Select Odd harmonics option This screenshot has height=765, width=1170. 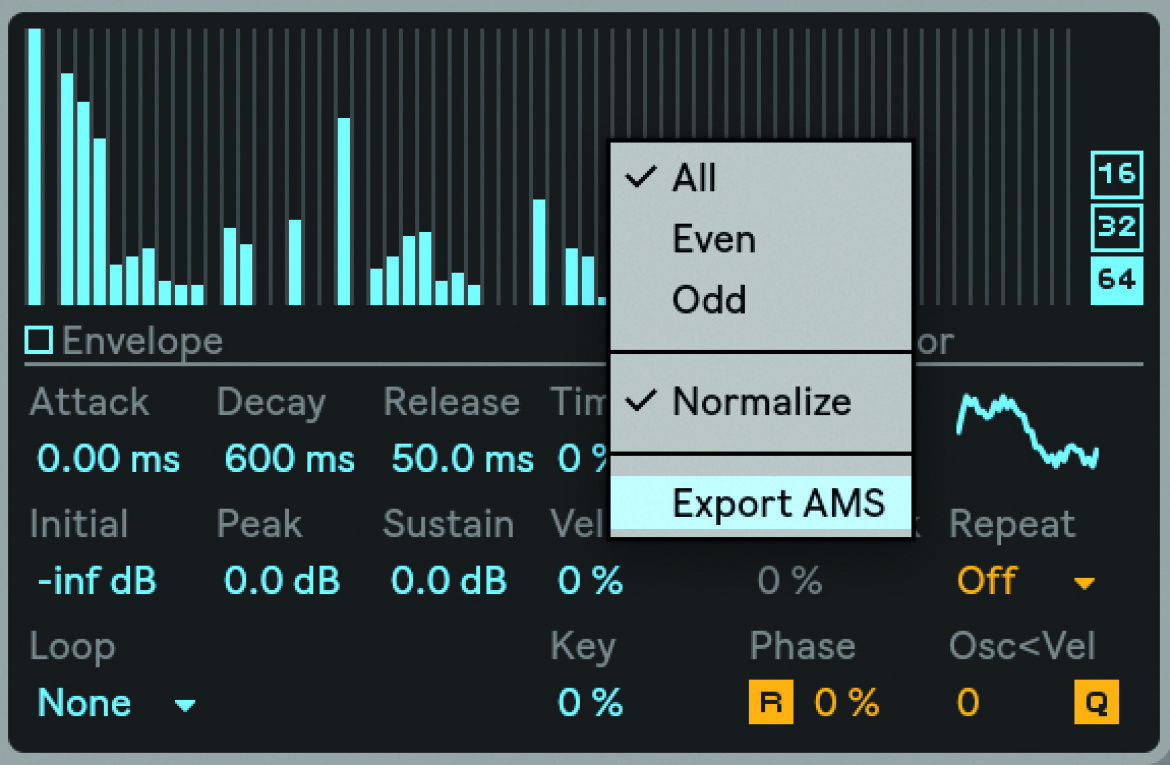click(x=761, y=300)
